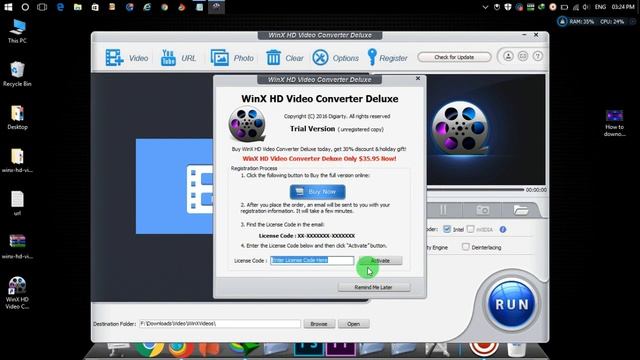This screenshot has height=360, width=640.
Task: Click the Clear trash-can toolbar icon
Action: [x=273, y=58]
